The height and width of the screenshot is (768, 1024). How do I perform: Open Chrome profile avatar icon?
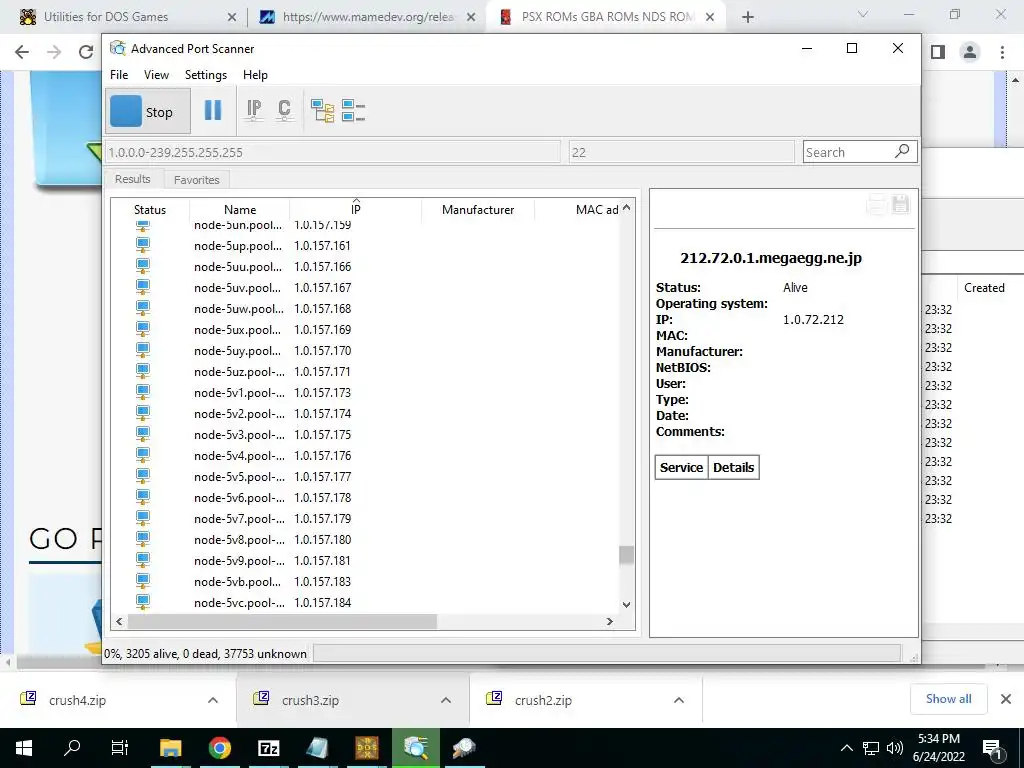(970, 52)
